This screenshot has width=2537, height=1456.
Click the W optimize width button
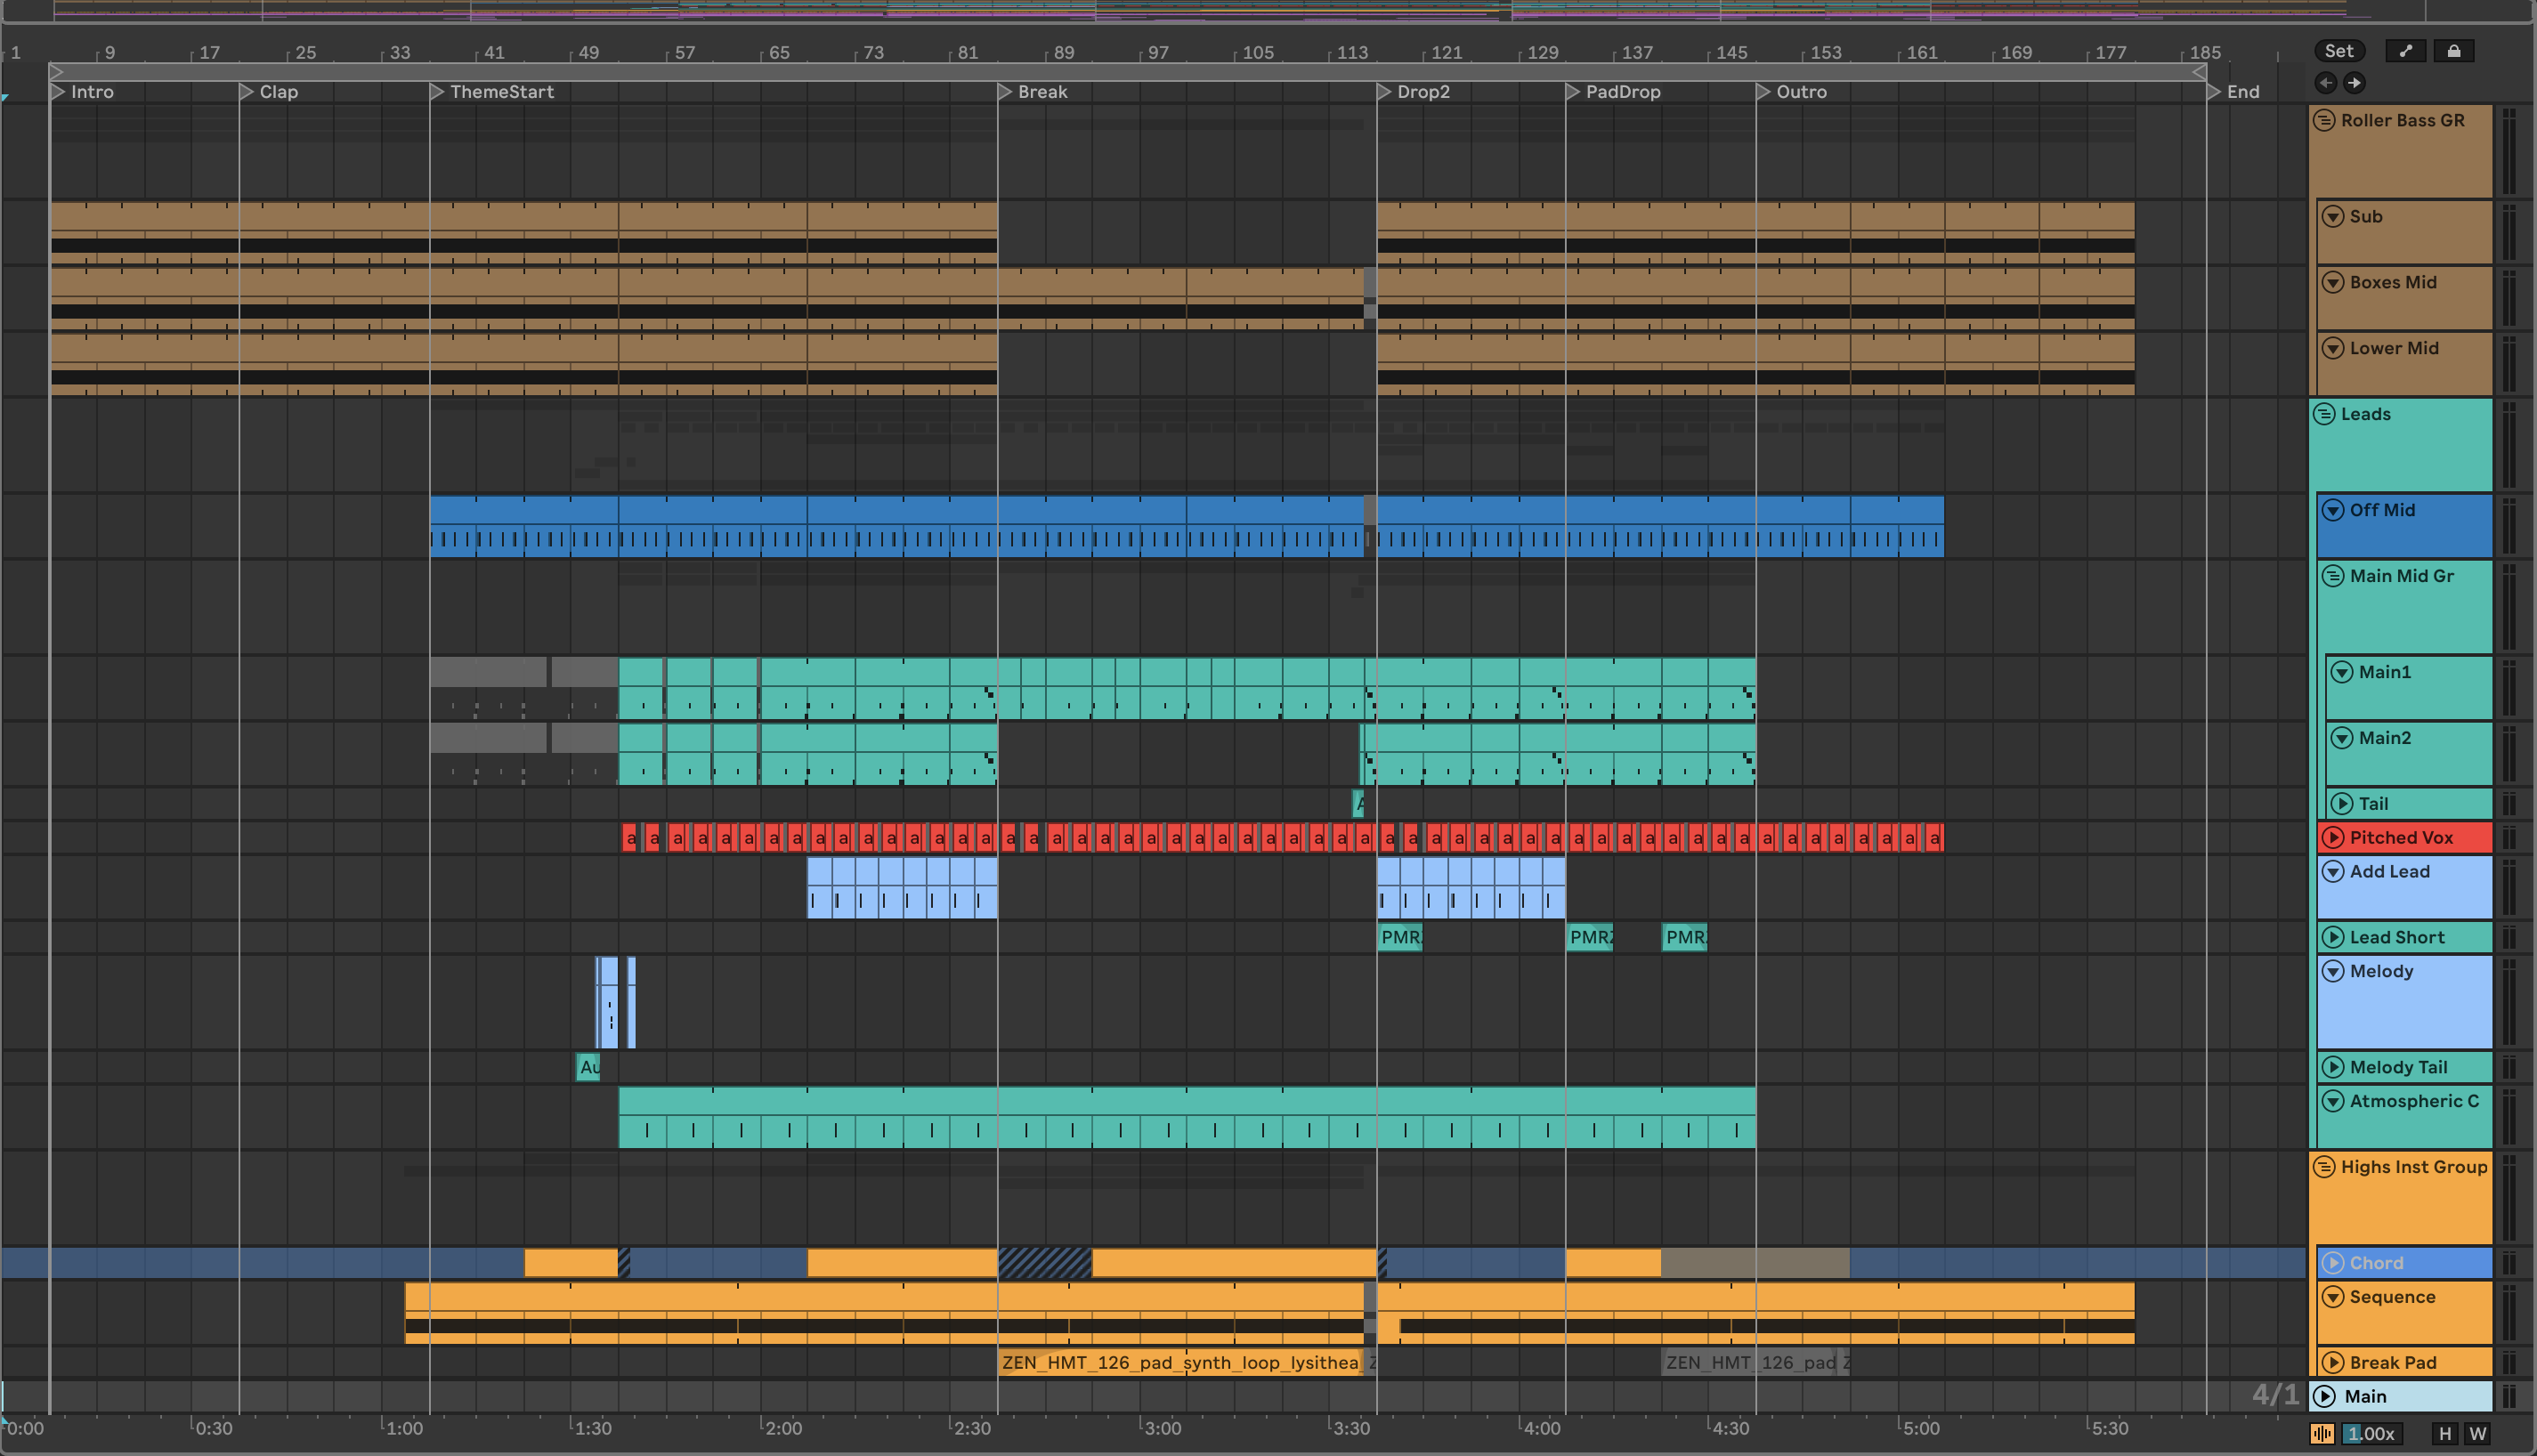pyautogui.click(x=2478, y=1433)
